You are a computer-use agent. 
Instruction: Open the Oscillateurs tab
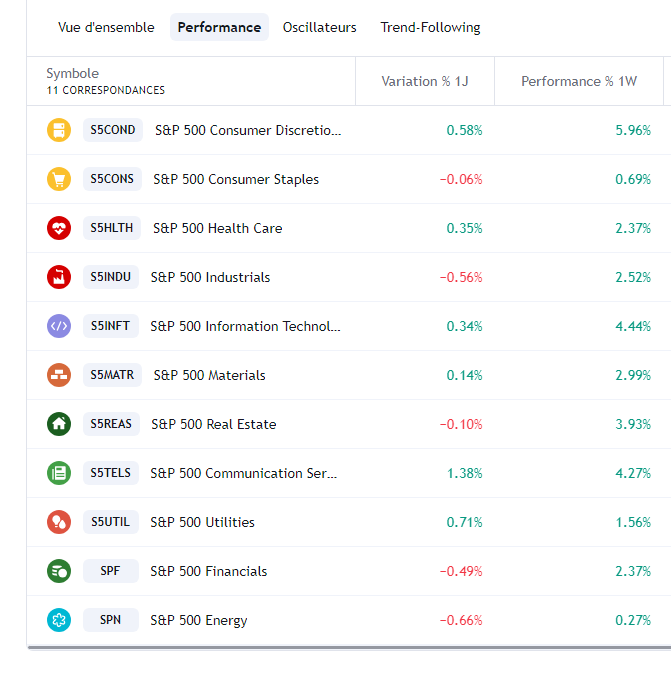tap(319, 27)
